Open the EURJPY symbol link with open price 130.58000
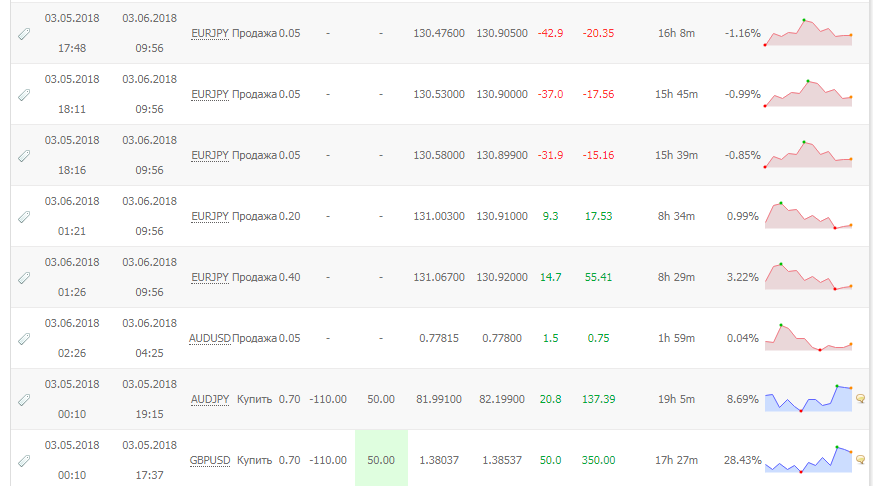The image size is (873, 486). (x=210, y=155)
